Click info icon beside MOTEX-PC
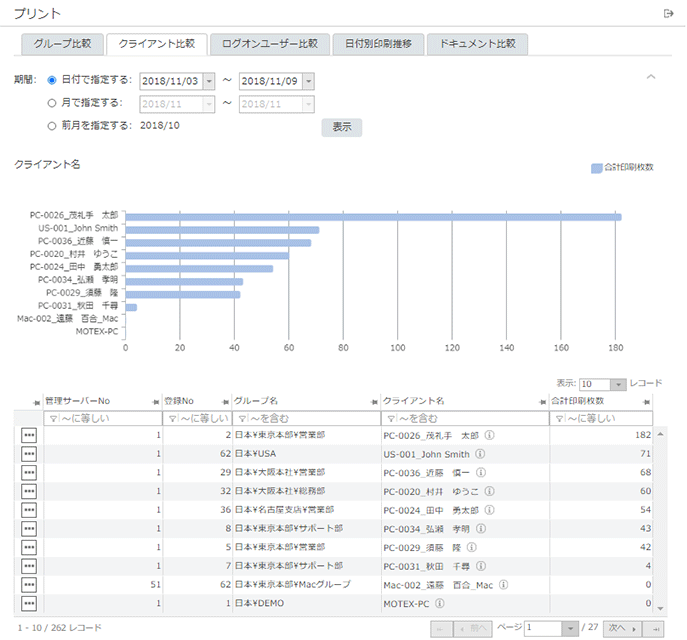 [x=439, y=604]
